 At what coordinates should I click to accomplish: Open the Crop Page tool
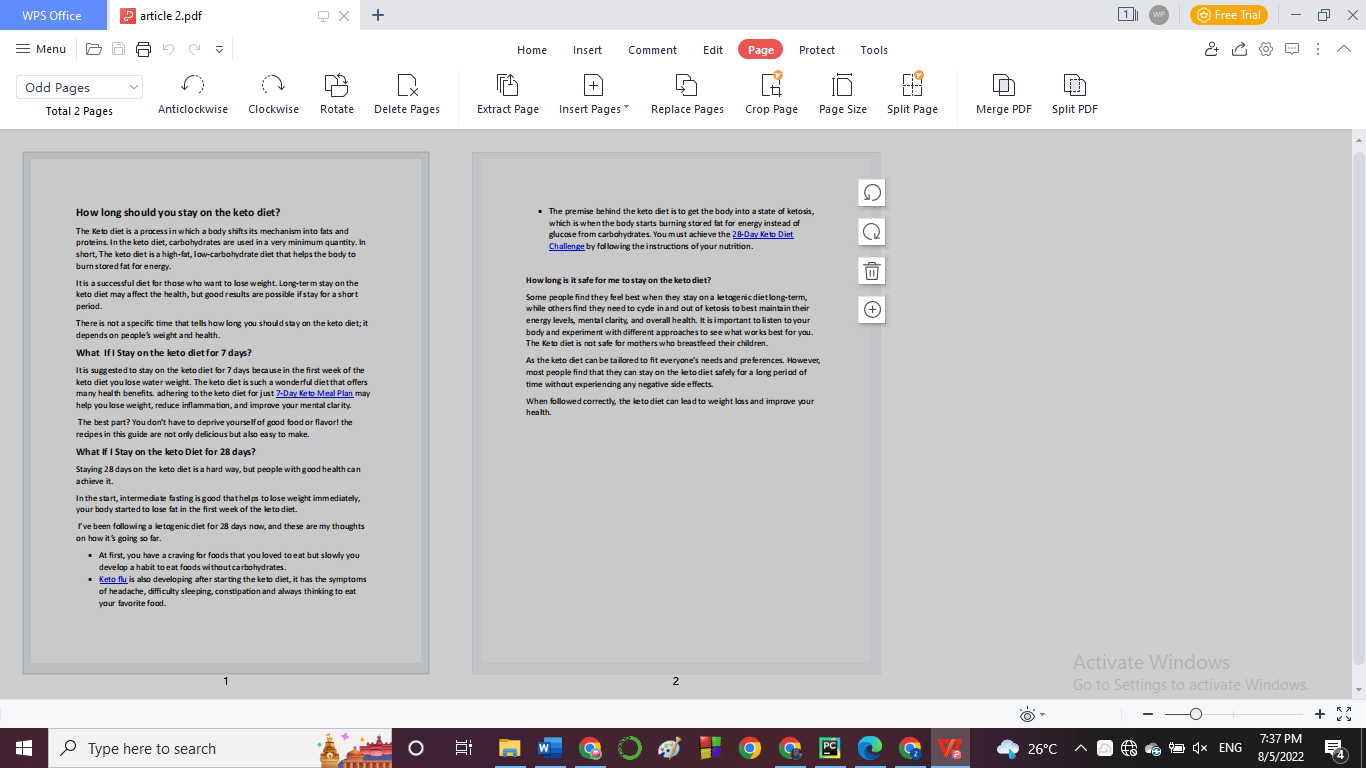pyautogui.click(x=771, y=93)
